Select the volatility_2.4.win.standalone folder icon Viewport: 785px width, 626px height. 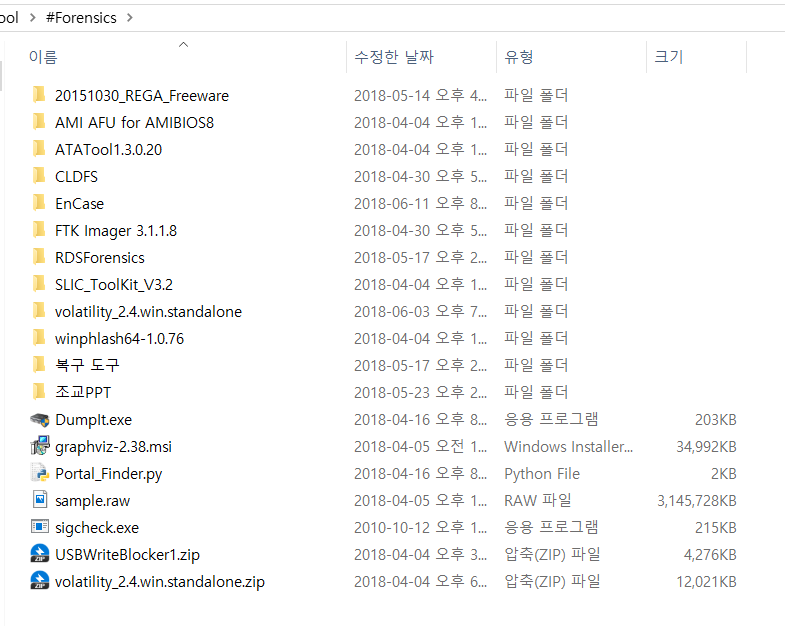coord(39,311)
